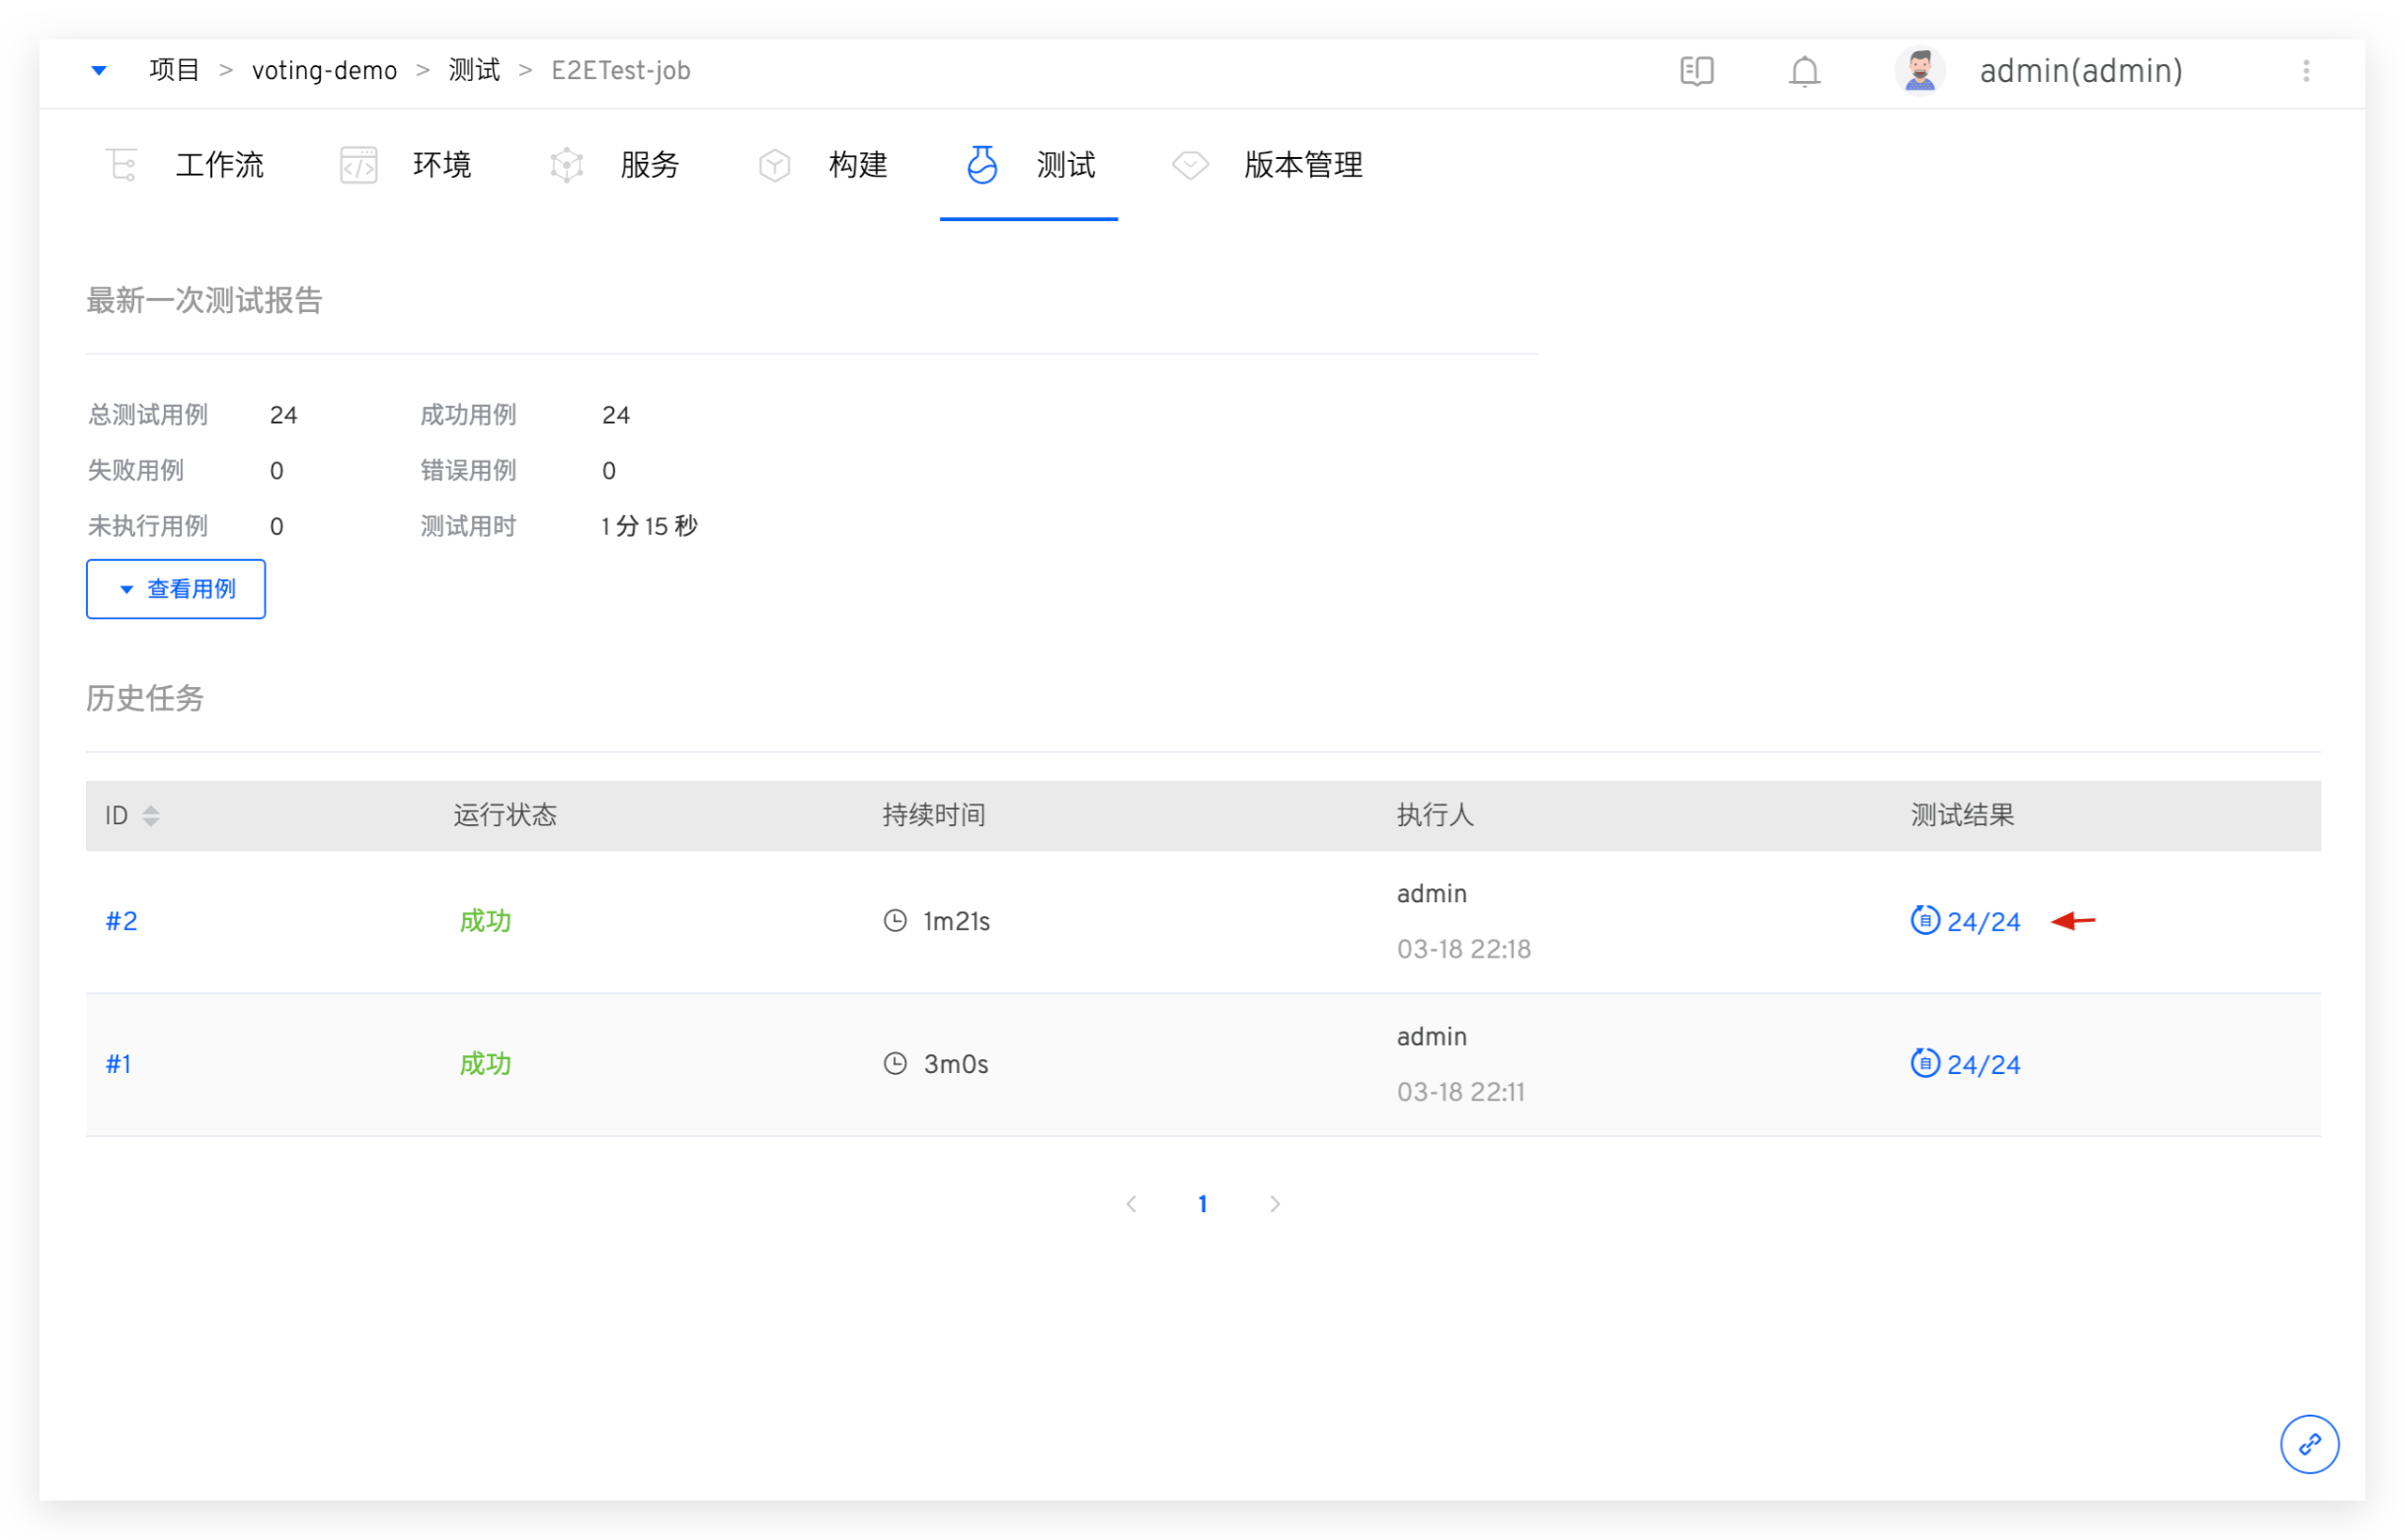Open task #2 details
Image resolution: width=2405 pixels, height=1540 pixels.
(121, 921)
